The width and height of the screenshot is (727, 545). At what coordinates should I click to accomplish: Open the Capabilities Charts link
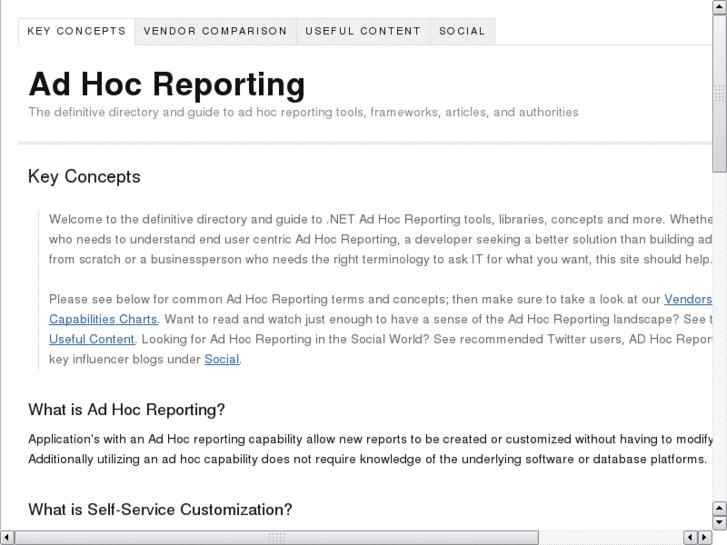(103, 319)
